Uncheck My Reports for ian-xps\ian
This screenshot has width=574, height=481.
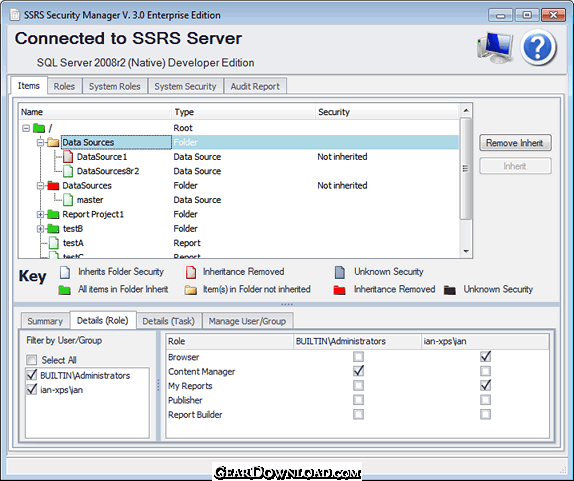485,385
